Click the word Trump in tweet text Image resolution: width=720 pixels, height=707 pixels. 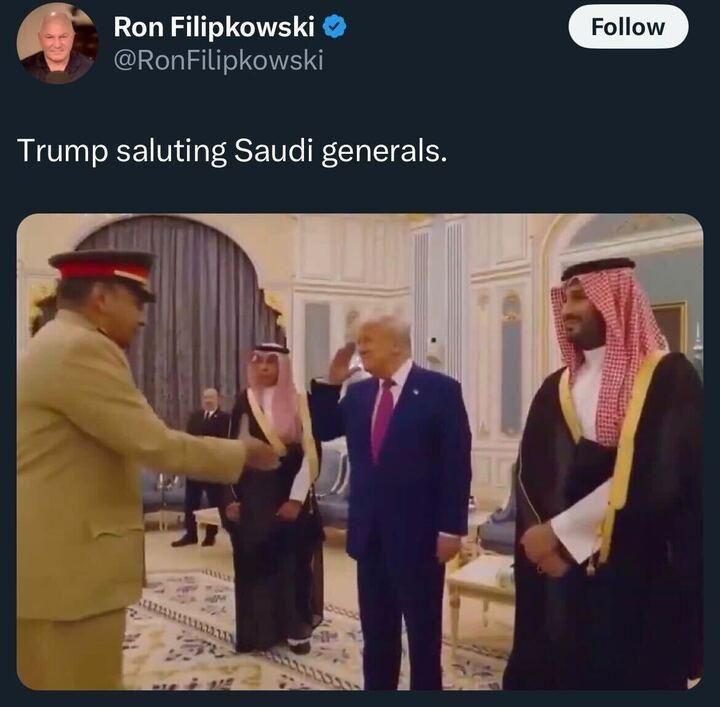coord(62,152)
